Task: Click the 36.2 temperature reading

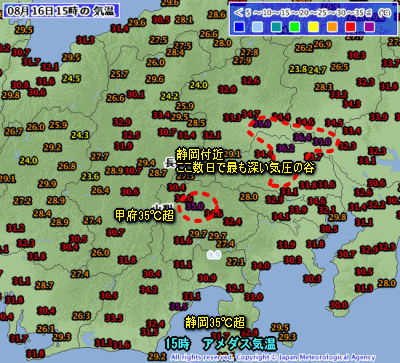Action: click(285, 148)
